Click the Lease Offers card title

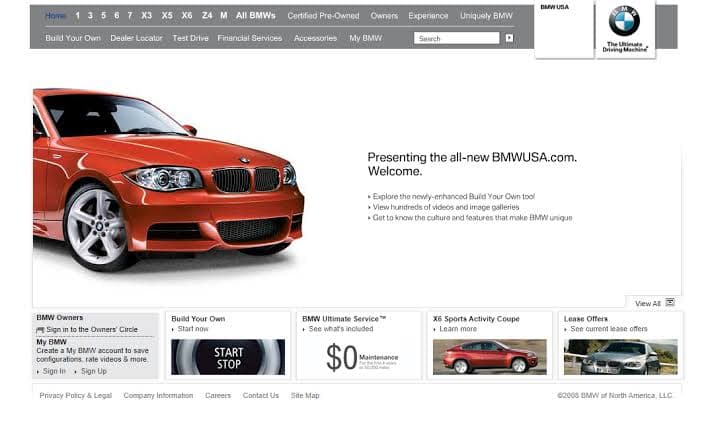(x=586, y=319)
